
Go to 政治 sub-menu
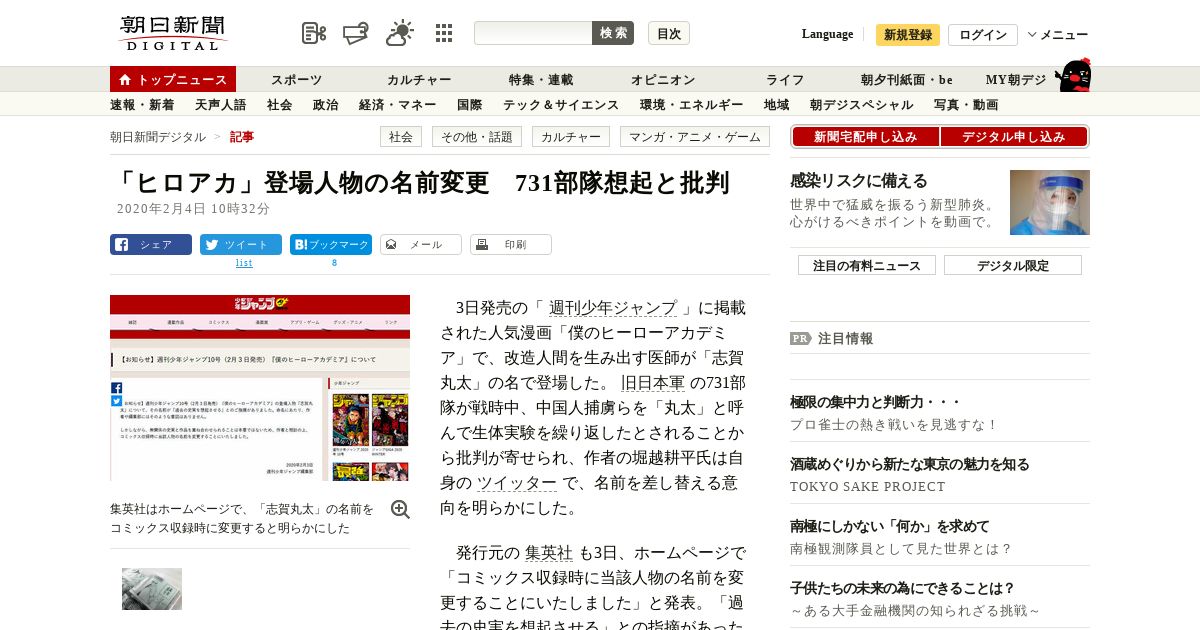pos(326,104)
